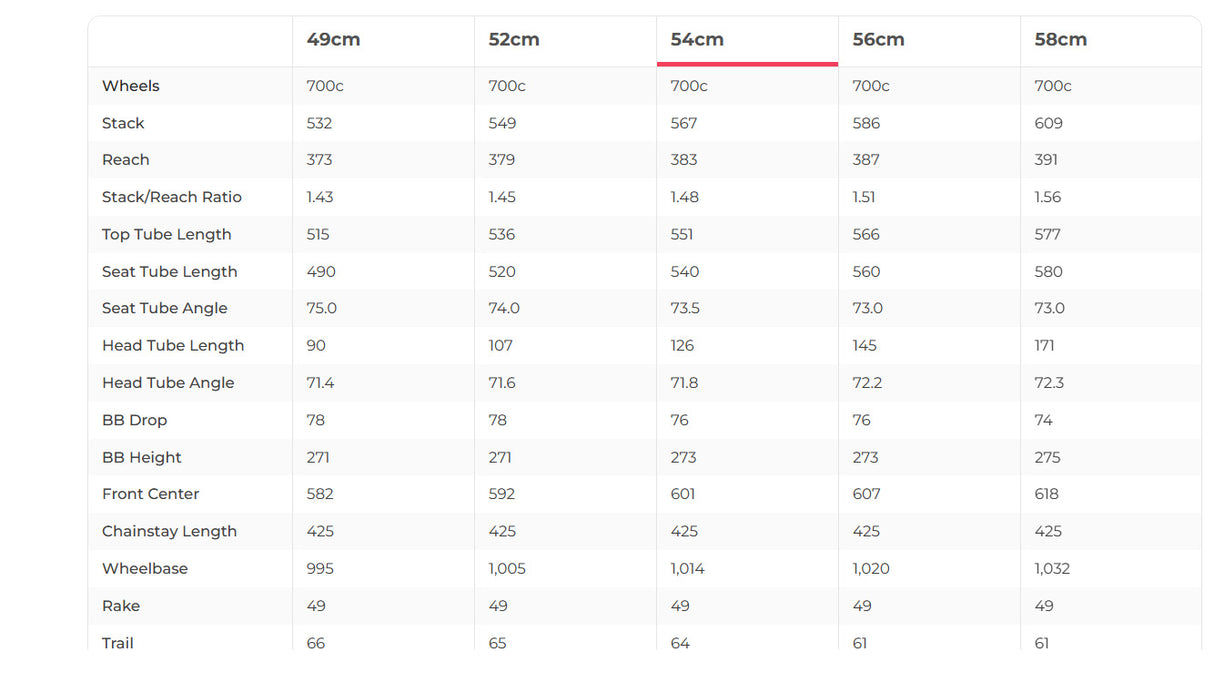This screenshot has height=683, width=1214.
Task: Click the Front Center row label
Action: point(151,494)
